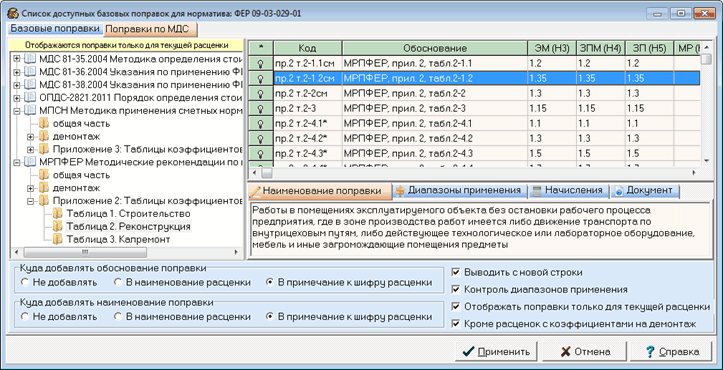723x370 pixels.
Task: Open Начисления tab
Action: pyautogui.click(x=568, y=191)
